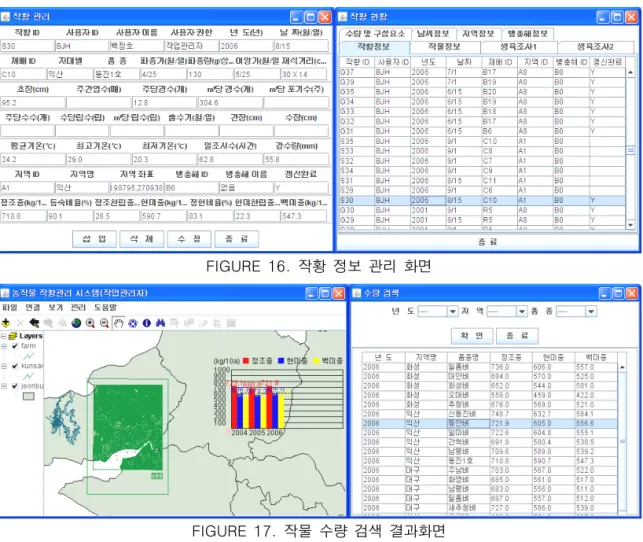Click the 확인 button in 수량 검색
643x542 pixels.
pos(472,336)
